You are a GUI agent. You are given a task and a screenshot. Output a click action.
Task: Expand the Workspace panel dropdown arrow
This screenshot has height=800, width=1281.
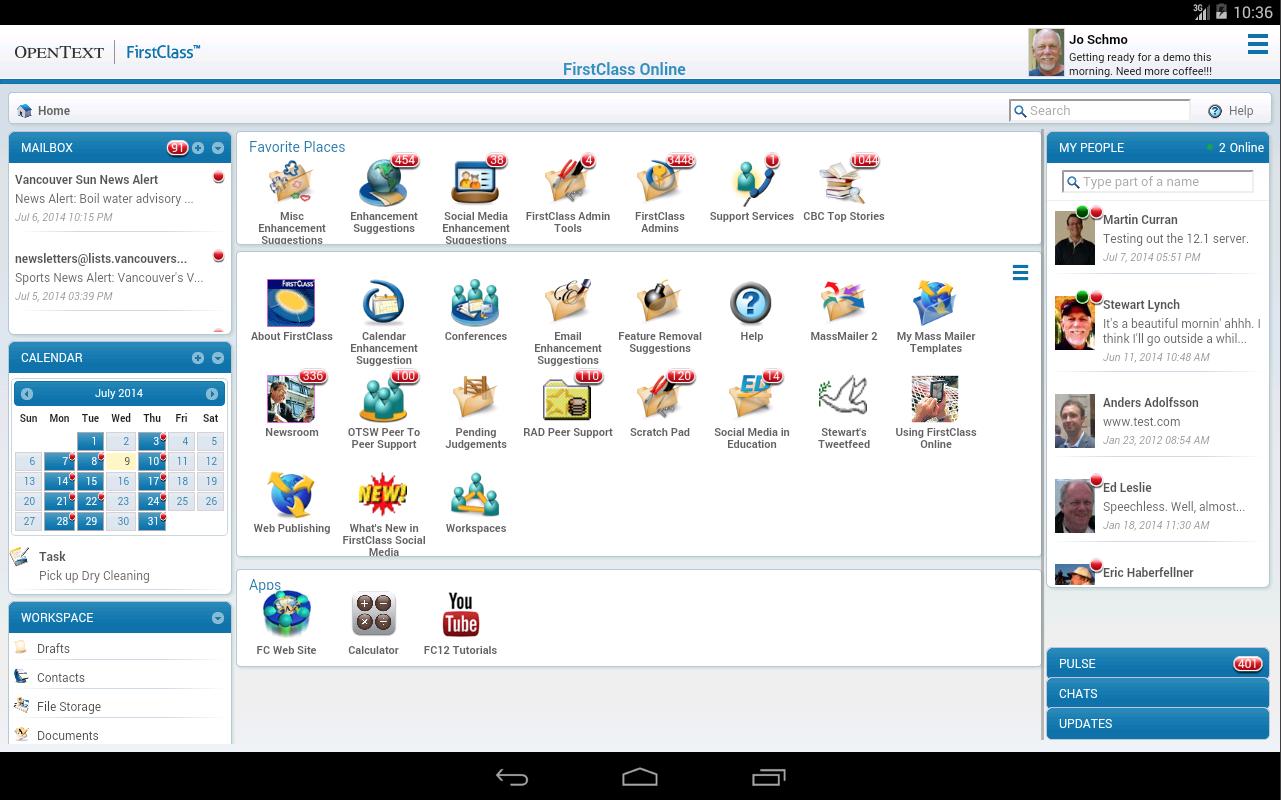coord(218,618)
